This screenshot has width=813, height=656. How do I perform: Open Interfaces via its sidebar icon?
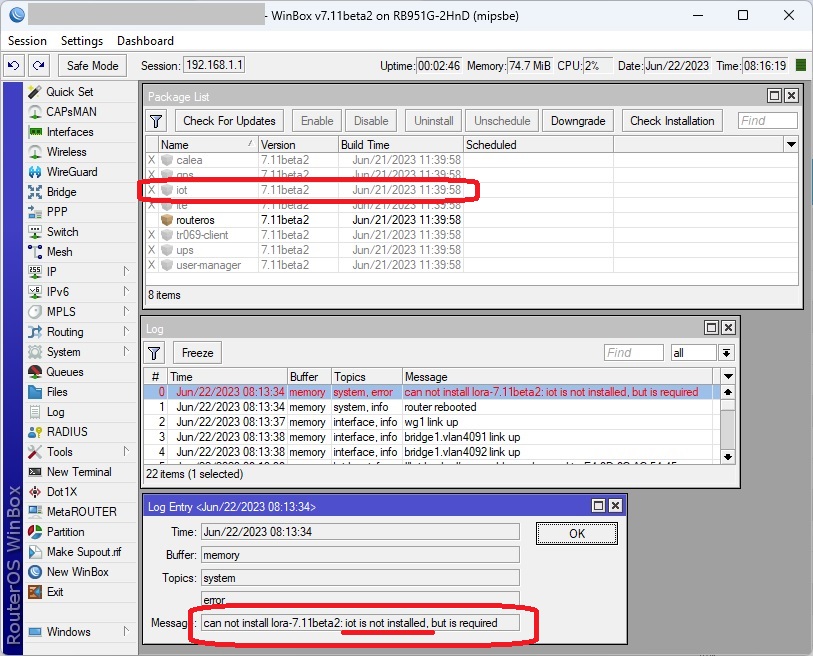click(35, 132)
